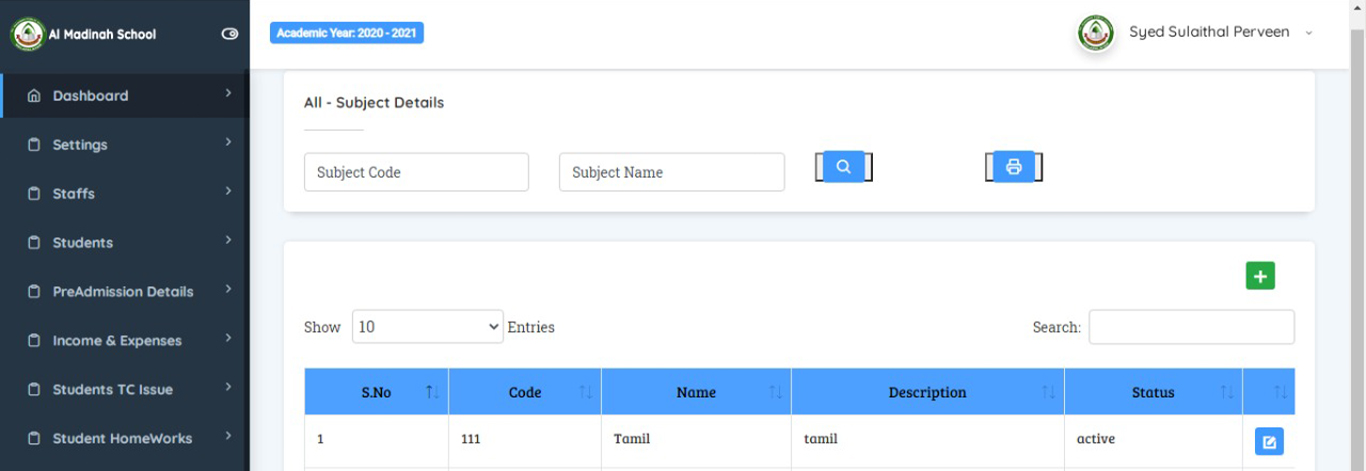Click the edit icon for Tamil row
The image size is (1366, 471).
[x=1269, y=441]
